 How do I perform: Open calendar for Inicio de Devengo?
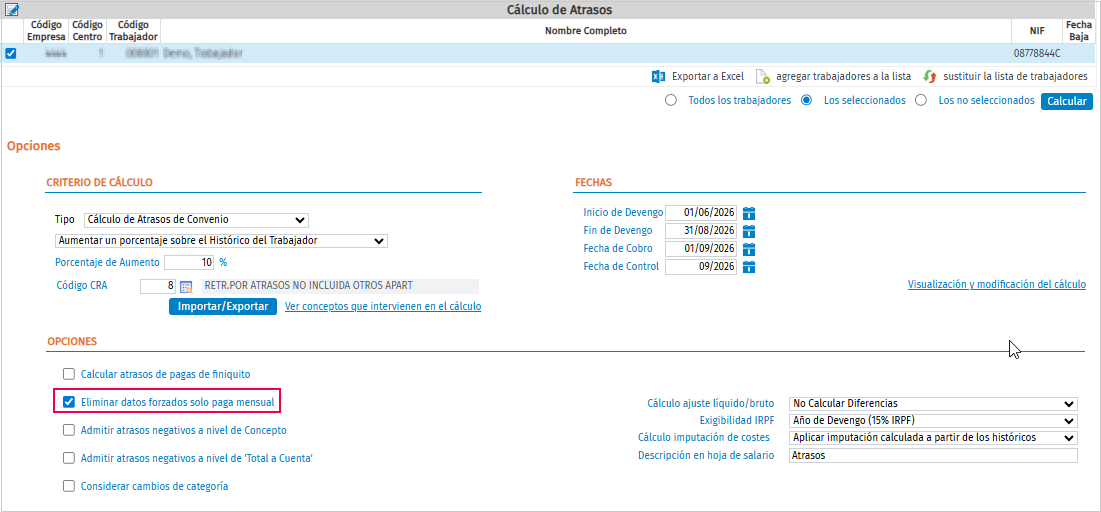(749, 213)
